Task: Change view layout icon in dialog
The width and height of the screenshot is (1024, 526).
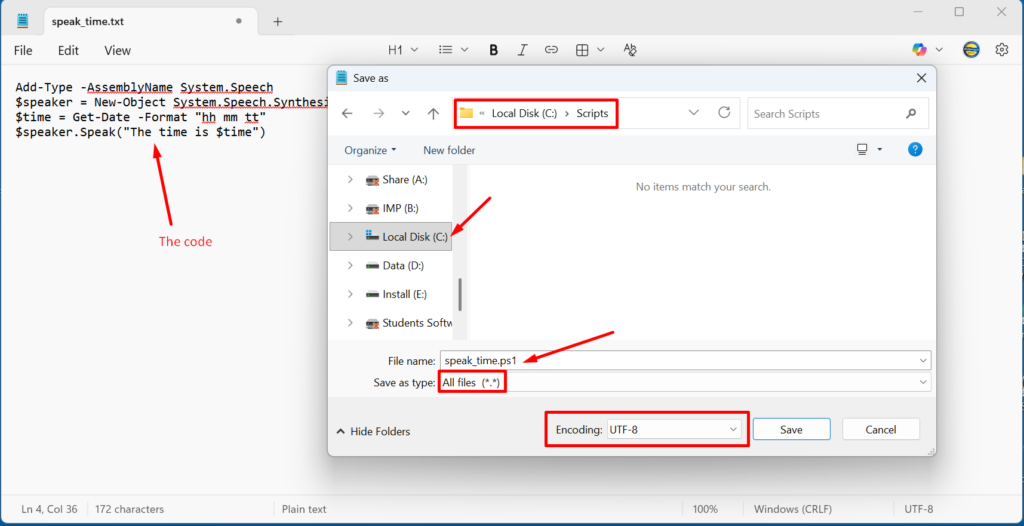Action: tap(862, 150)
